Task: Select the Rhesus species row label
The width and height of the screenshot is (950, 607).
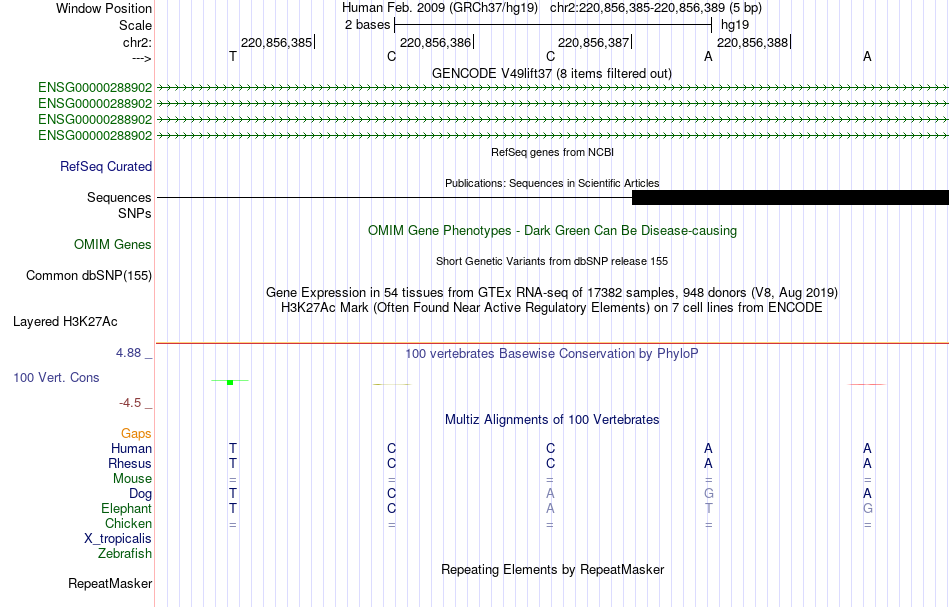Action: [x=130, y=463]
